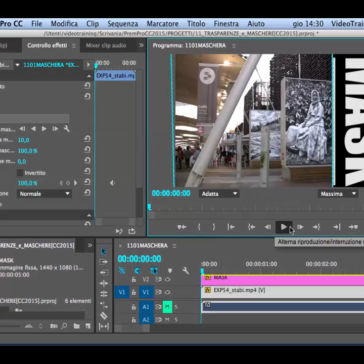Viewport: 364px width, 364px height.
Task: Track selected mask forward one frame
Action: tap(55, 129)
